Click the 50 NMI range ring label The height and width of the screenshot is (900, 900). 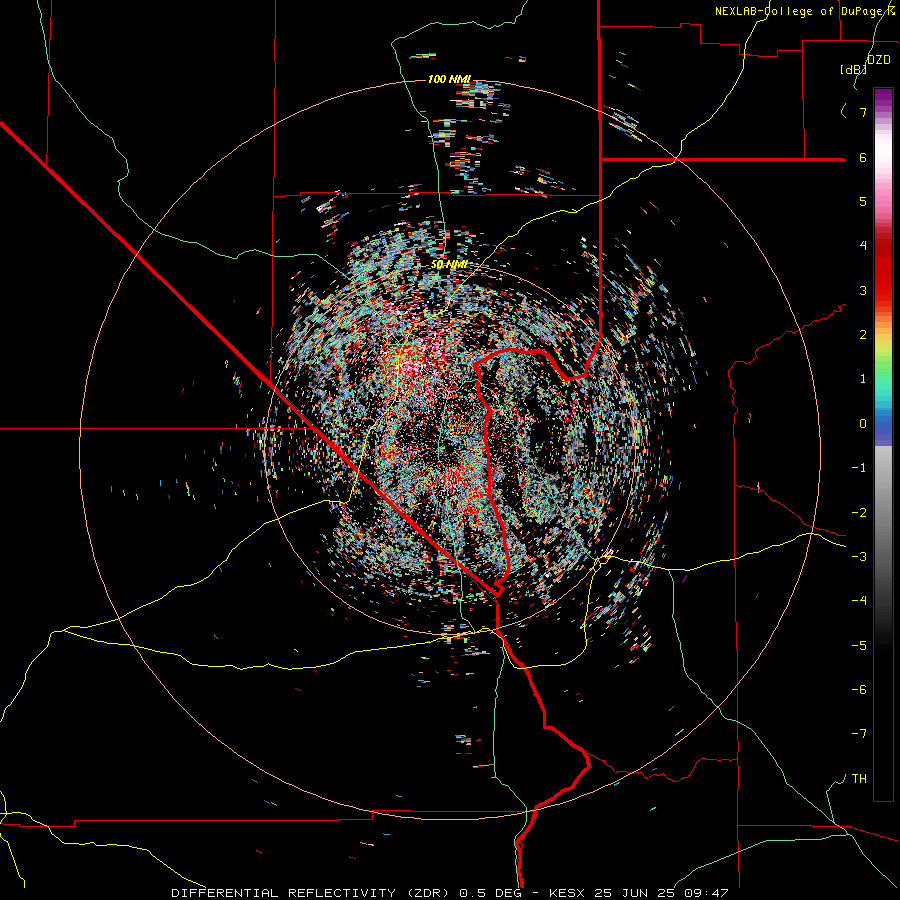(x=448, y=264)
